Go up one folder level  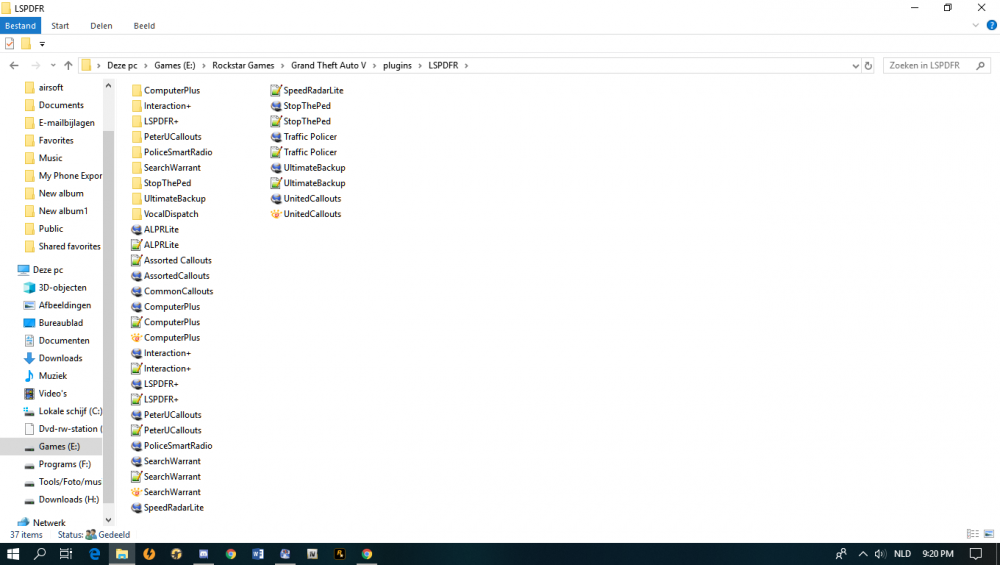click(x=68, y=65)
